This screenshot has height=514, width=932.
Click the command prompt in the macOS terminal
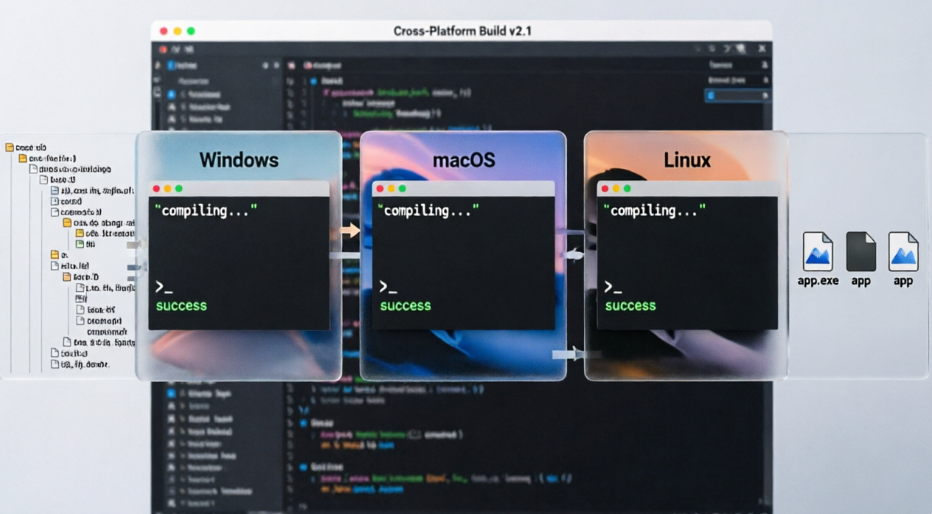[x=388, y=287]
